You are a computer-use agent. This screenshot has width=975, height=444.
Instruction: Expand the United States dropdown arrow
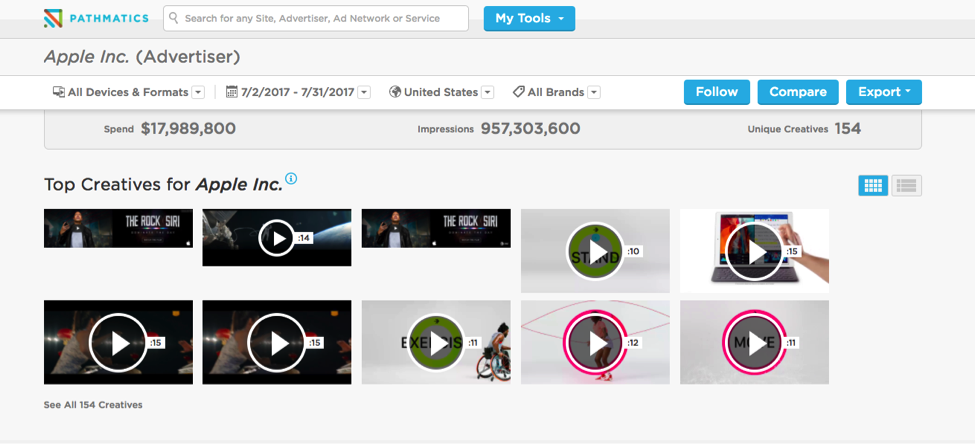488,93
